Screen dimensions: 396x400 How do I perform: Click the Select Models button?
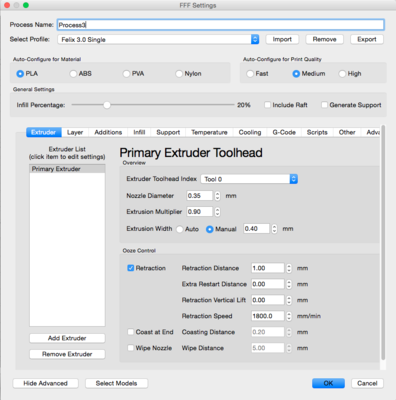[116, 383]
